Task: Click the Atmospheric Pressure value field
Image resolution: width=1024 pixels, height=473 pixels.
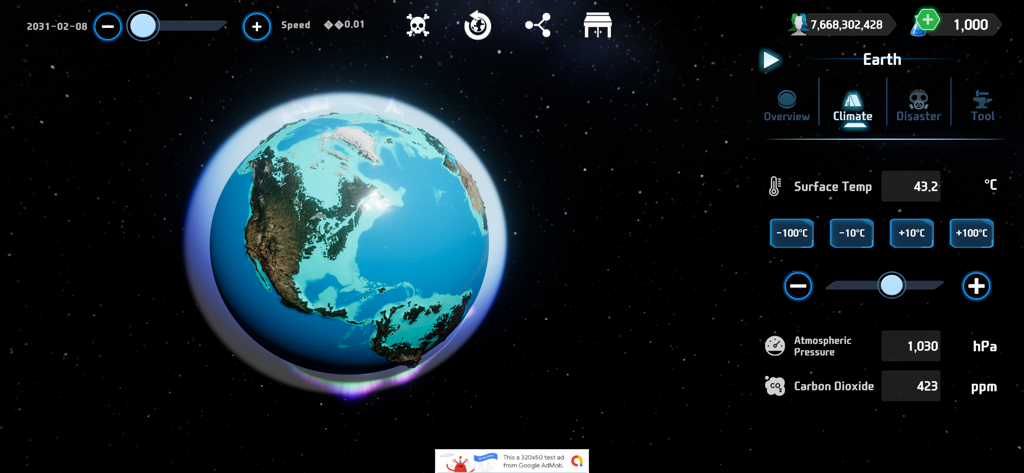Action: (910, 346)
